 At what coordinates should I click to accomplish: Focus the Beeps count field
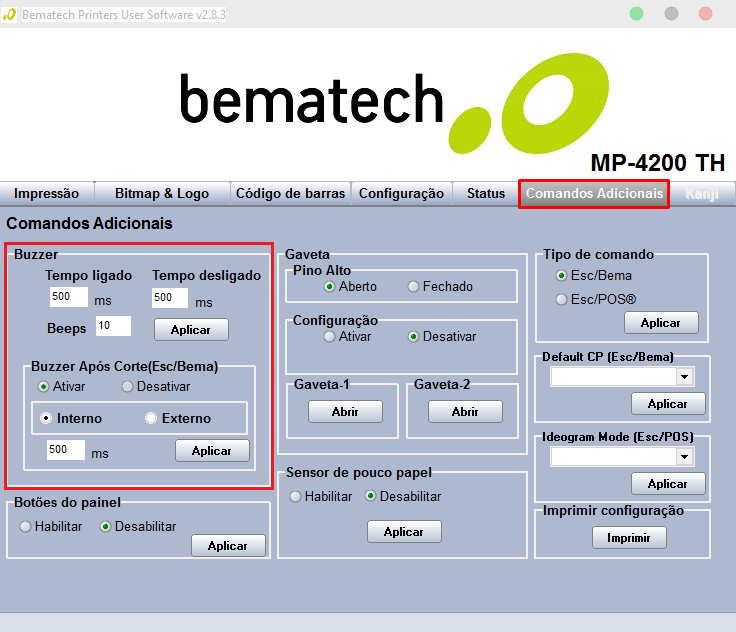click(113, 326)
